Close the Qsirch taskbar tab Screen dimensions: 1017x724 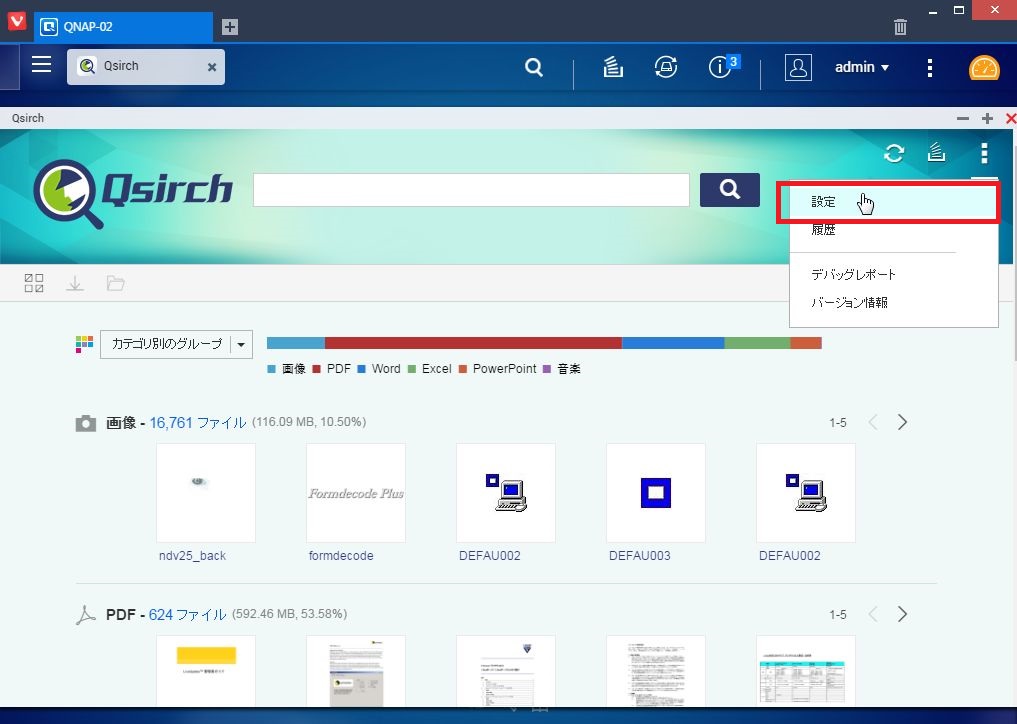211,67
